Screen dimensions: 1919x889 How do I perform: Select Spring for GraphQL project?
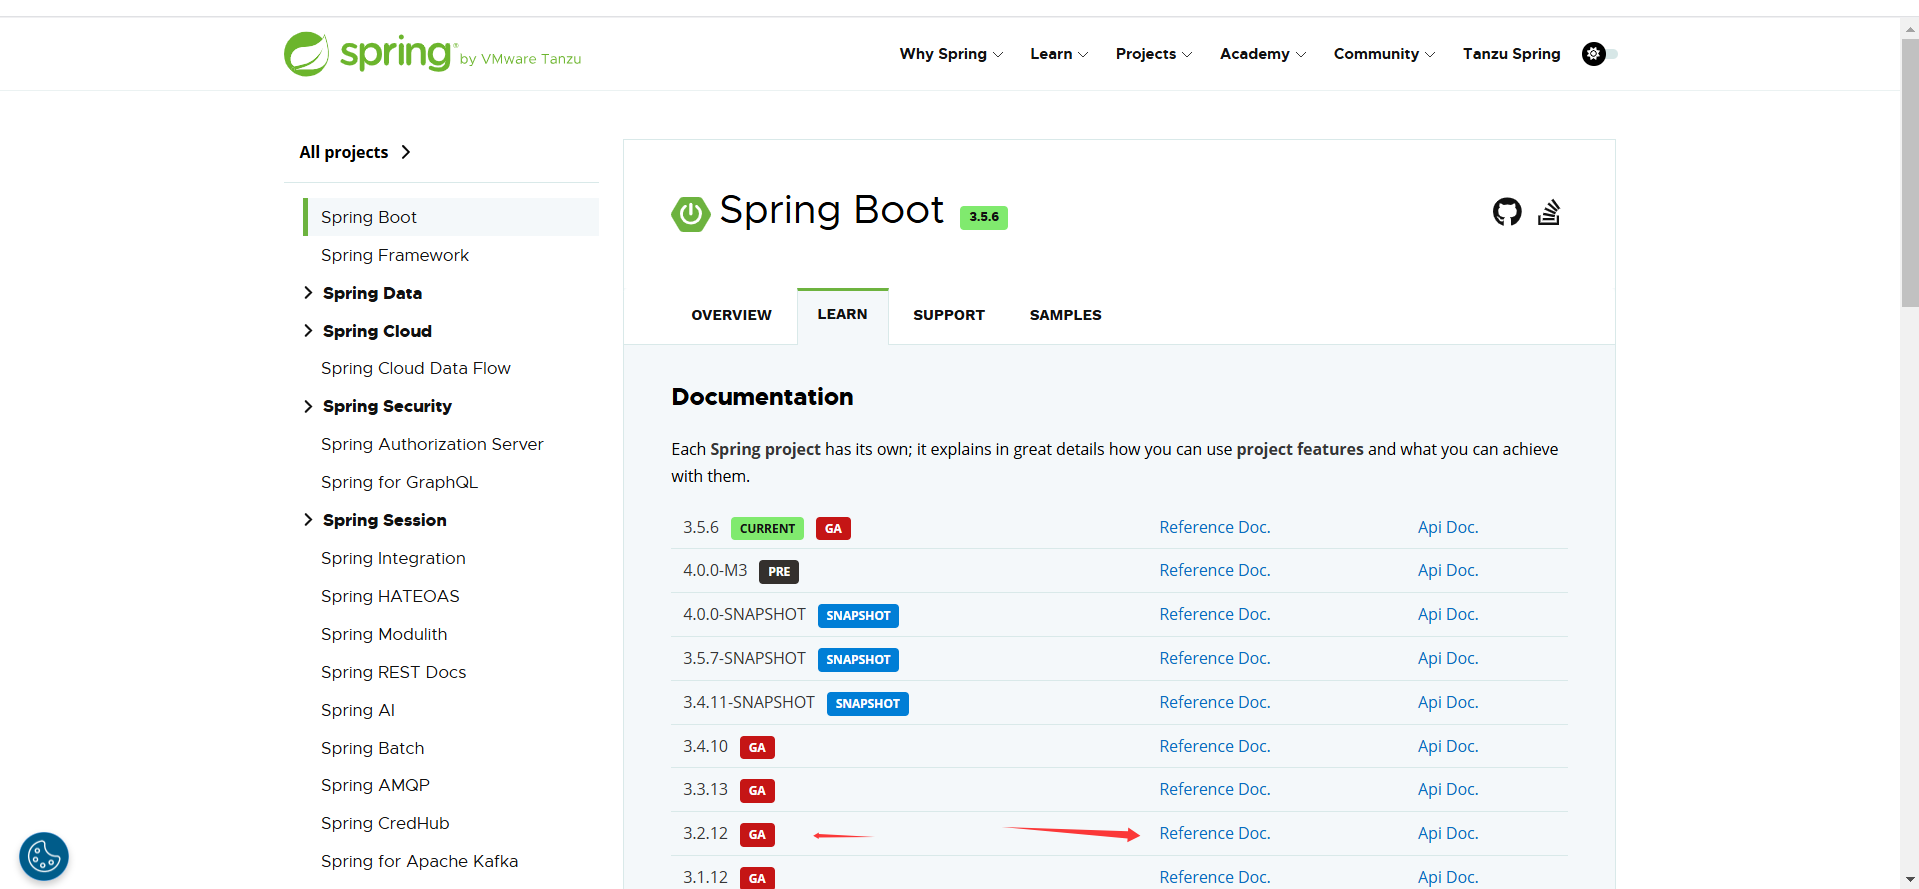(399, 482)
